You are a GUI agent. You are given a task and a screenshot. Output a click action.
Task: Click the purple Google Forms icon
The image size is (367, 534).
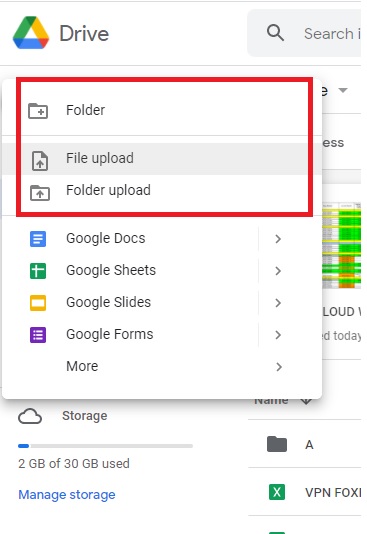click(38, 335)
